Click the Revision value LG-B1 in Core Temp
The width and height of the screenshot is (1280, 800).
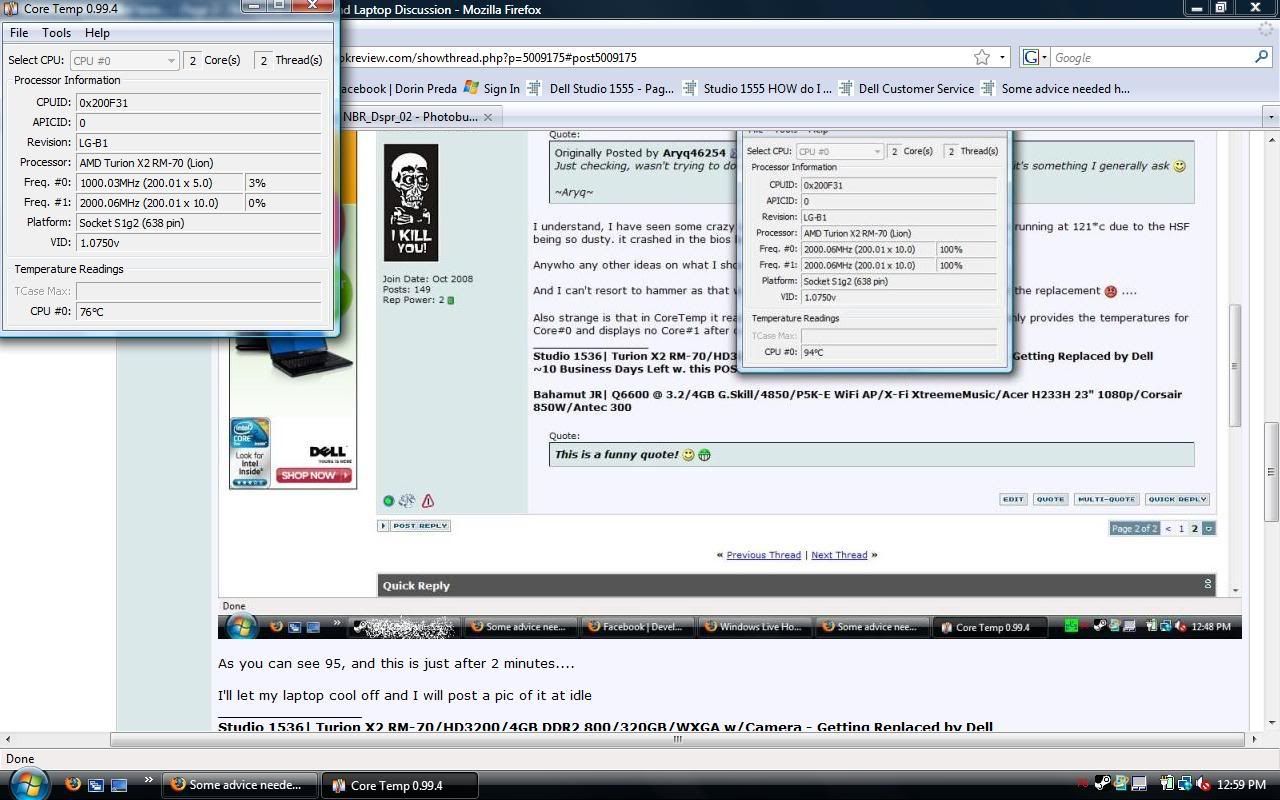tap(199, 143)
